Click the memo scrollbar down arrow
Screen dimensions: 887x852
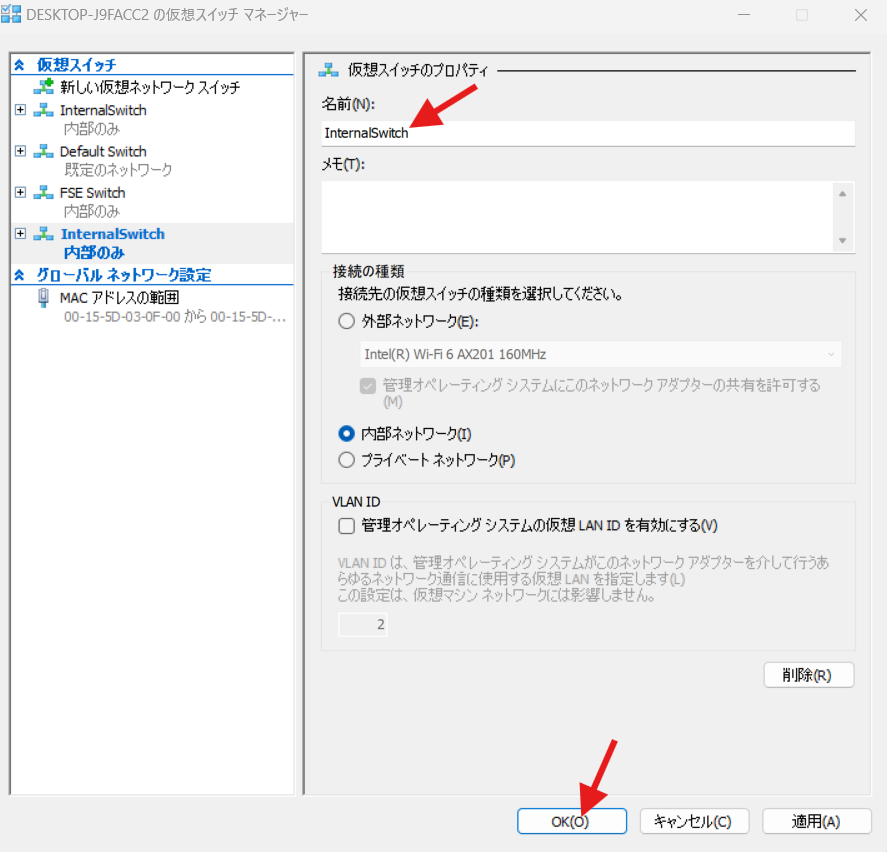[x=842, y=241]
